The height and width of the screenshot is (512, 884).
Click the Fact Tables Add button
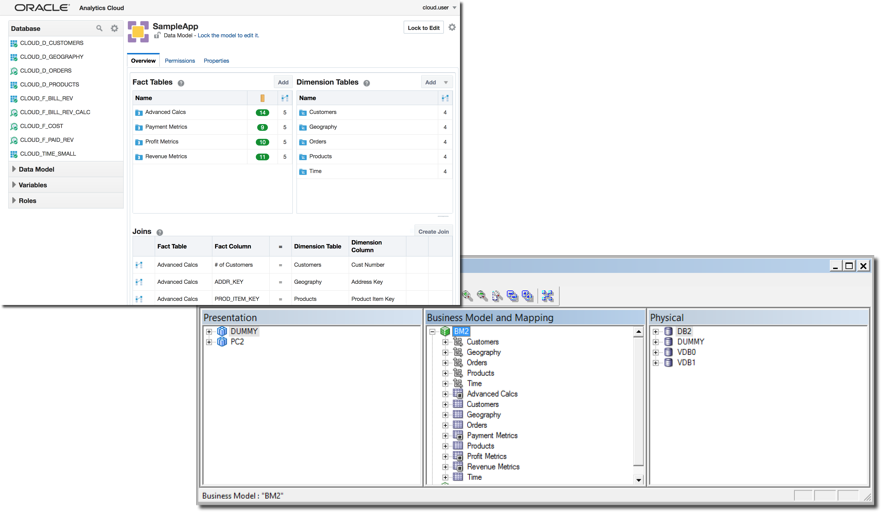point(283,82)
